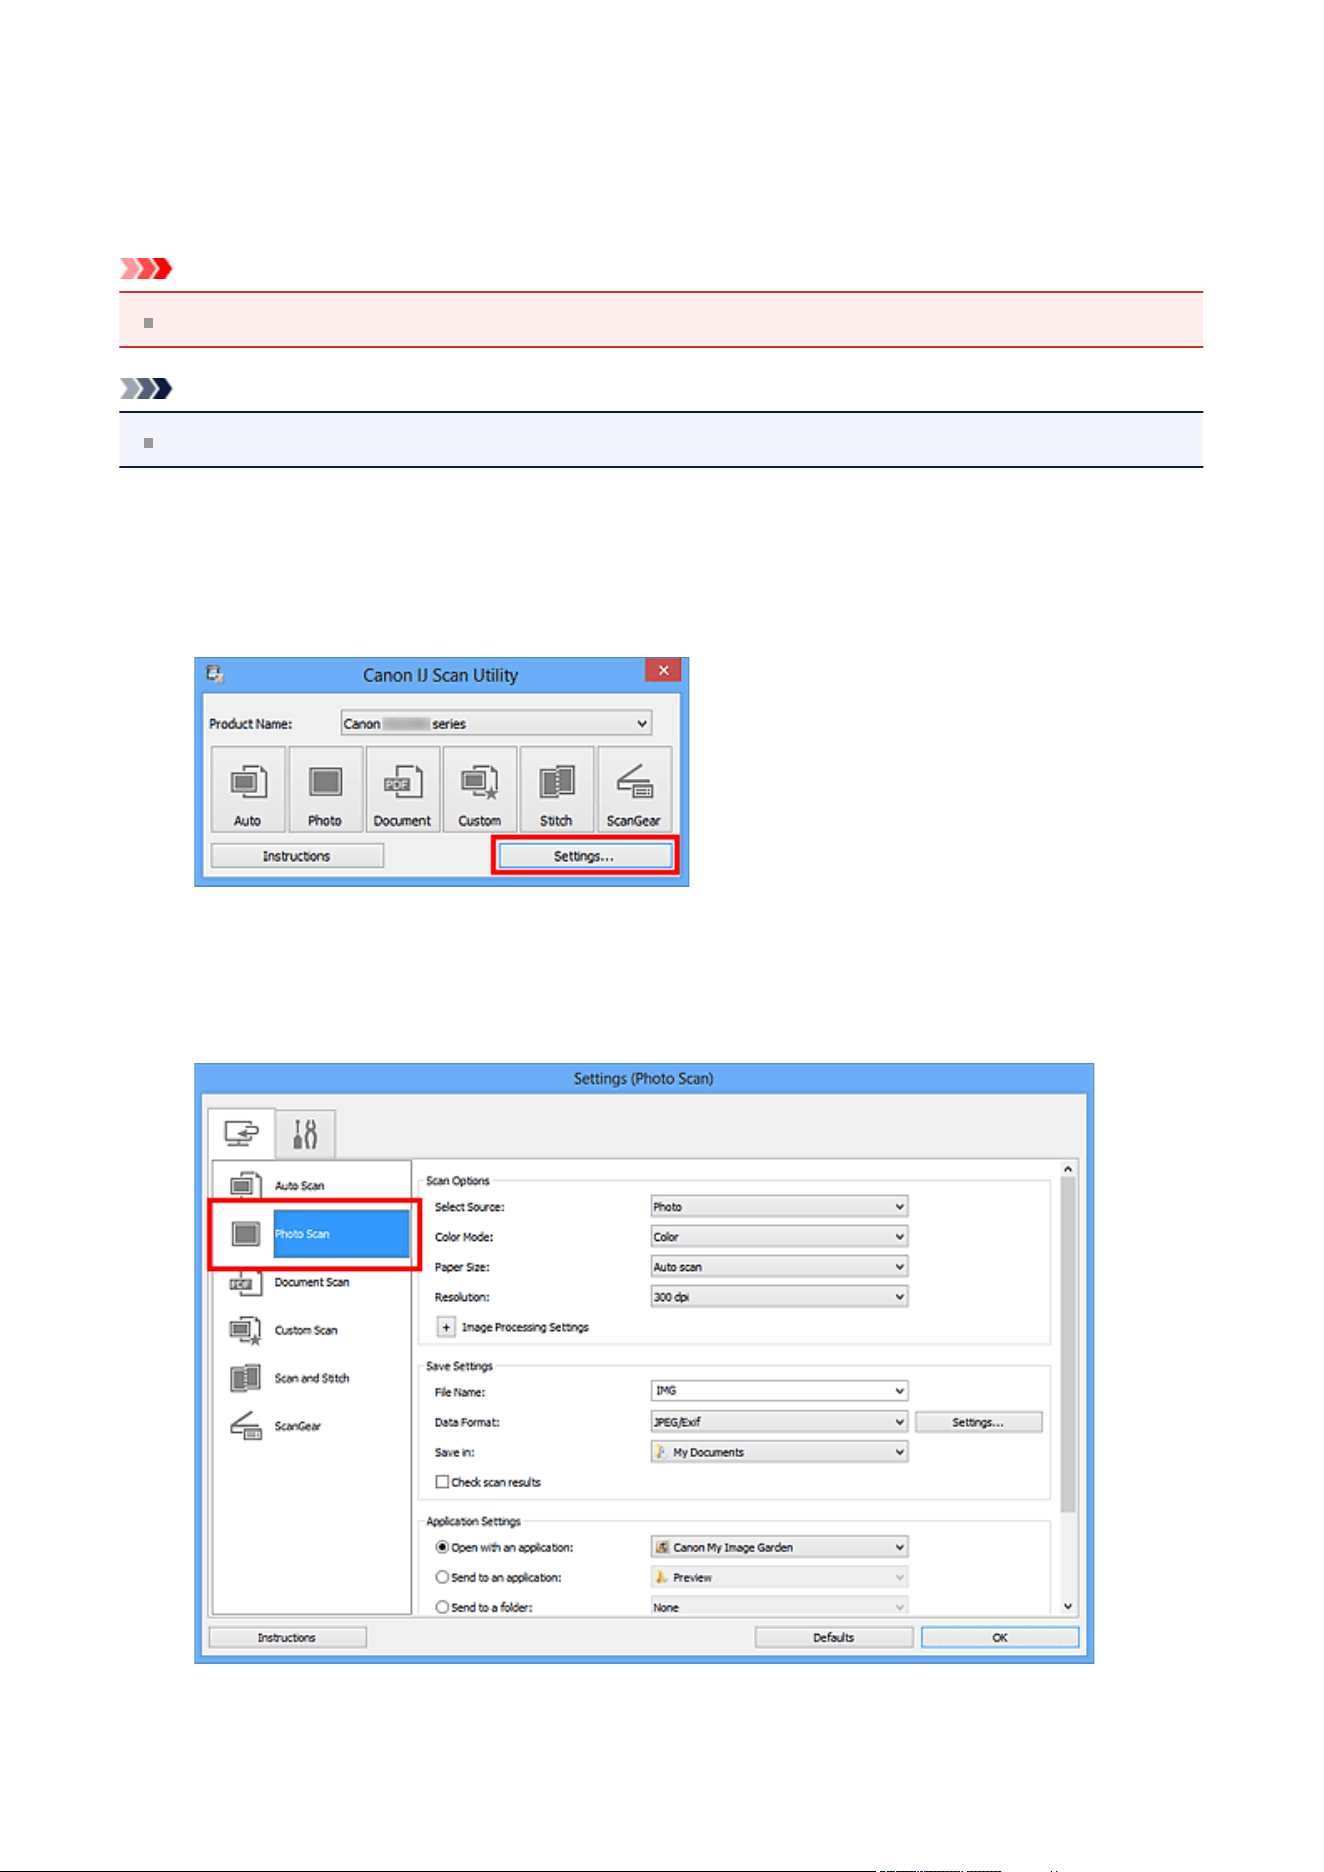Viewport: 1324px width, 1872px height.
Task: Select the Photo scan icon button
Action: pyautogui.click(x=325, y=789)
